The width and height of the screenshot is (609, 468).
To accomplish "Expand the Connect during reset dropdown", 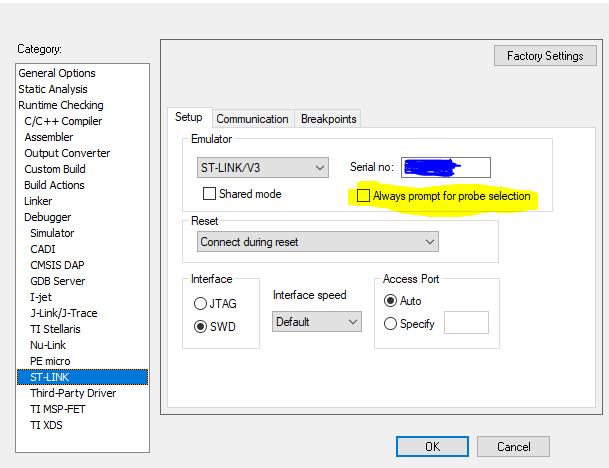I will 318,242.
